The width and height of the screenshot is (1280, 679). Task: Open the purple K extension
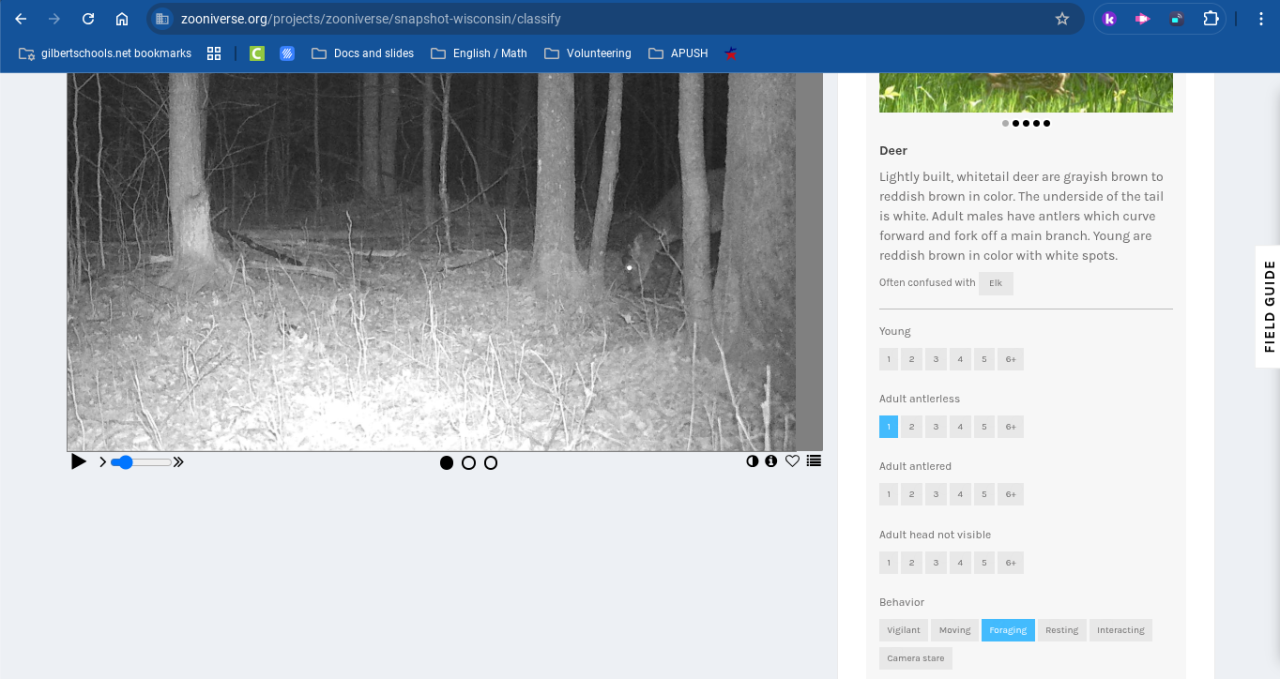click(1109, 19)
